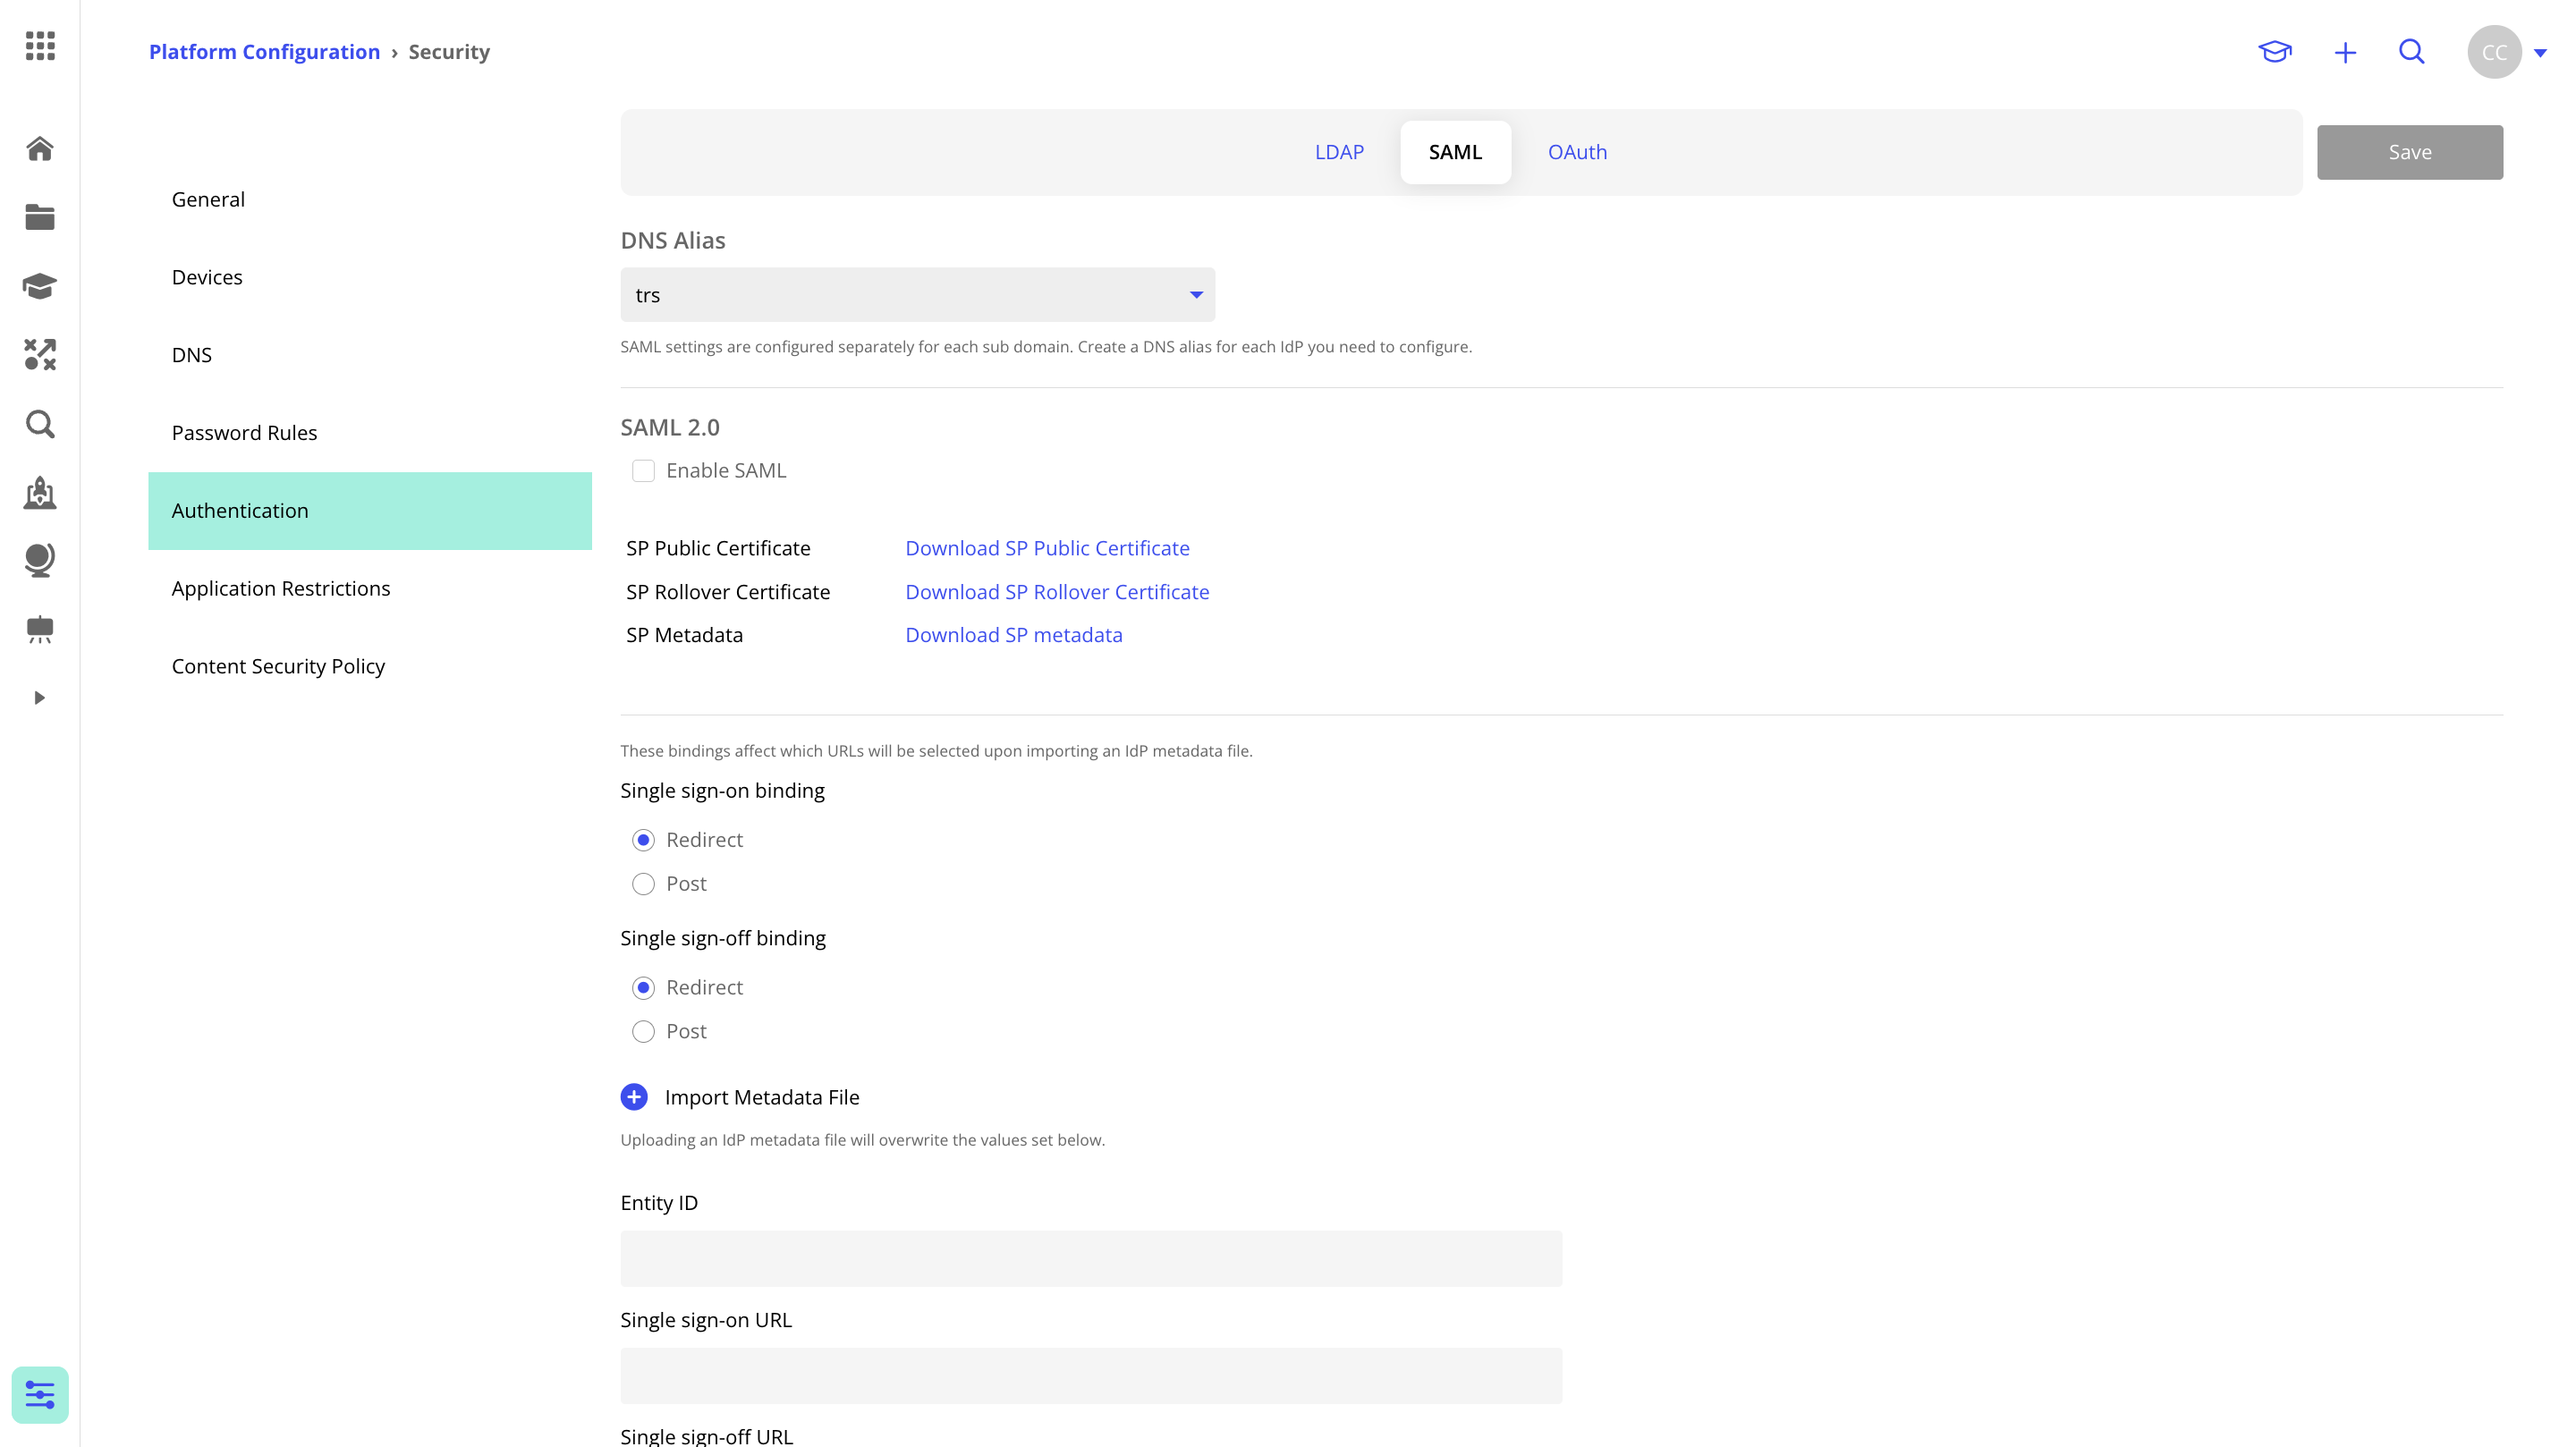Select the globe icon in the sidebar

tap(39, 560)
